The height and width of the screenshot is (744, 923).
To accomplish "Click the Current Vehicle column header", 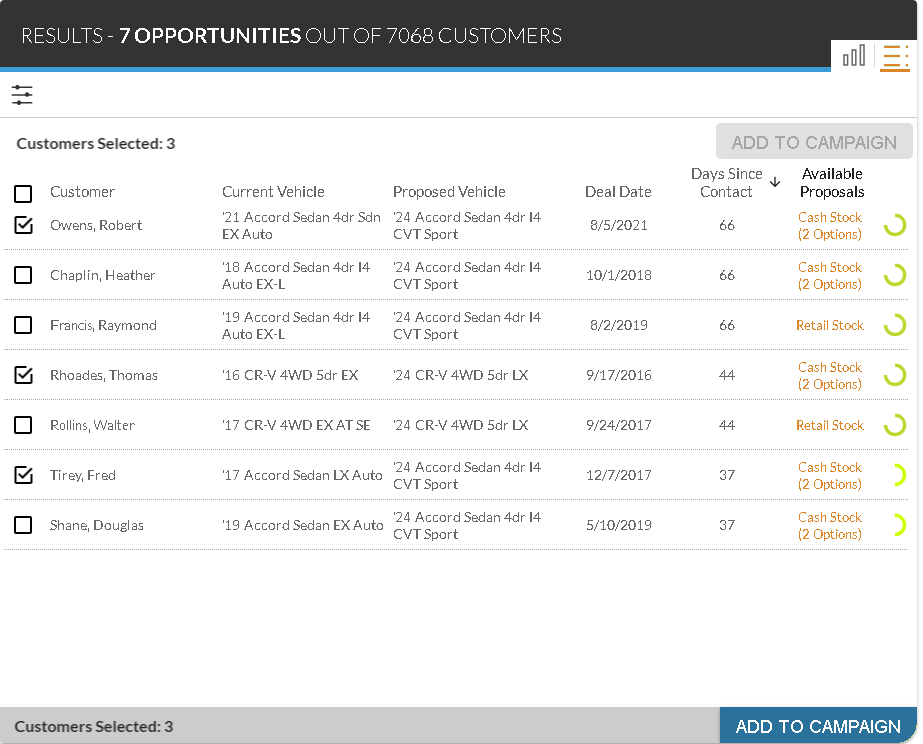I will (273, 192).
